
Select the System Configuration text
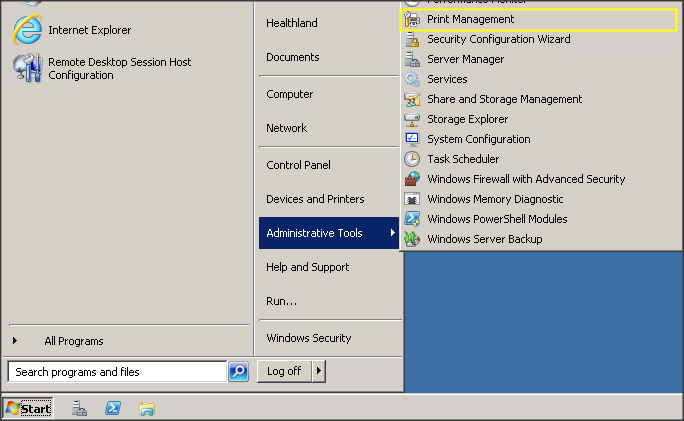pyautogui.click(x=479, y=139)
